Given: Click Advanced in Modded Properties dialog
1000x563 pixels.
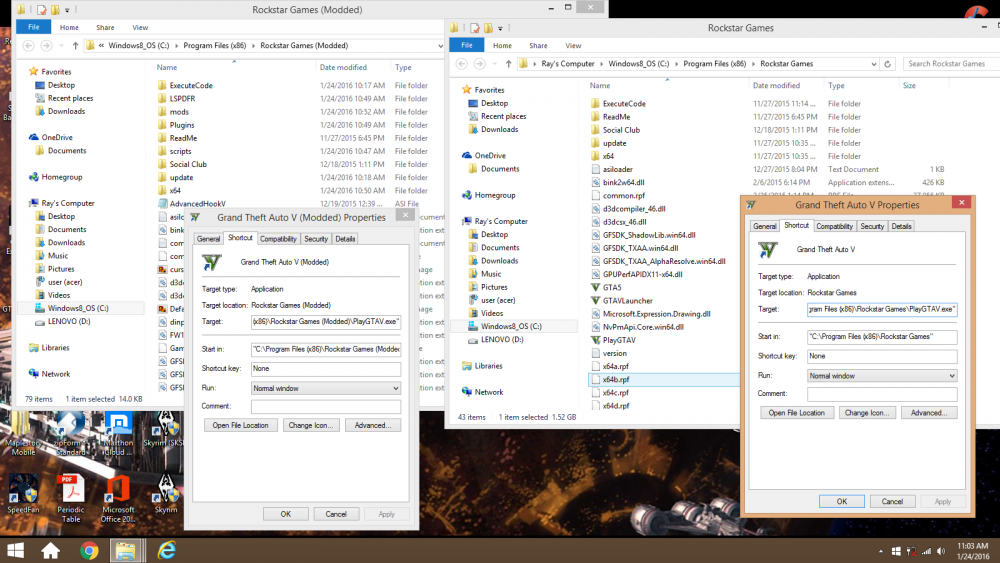Looking at the screenshot, I should coord(372,425).
